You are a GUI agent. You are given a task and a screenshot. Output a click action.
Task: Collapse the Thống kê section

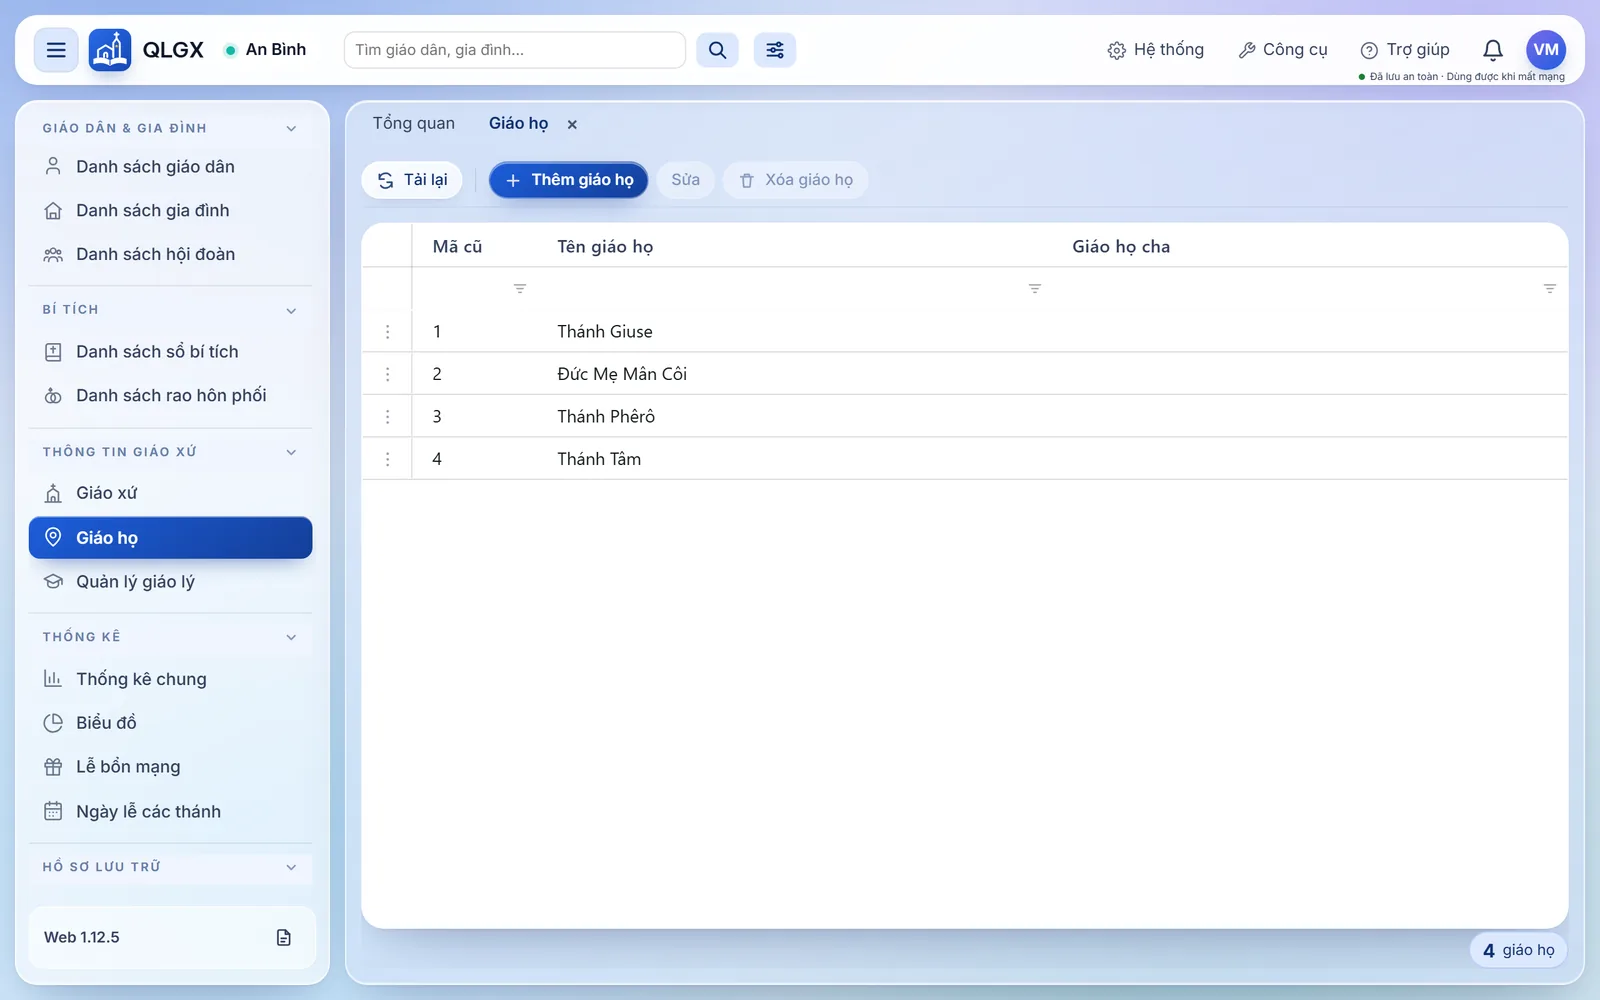tap(291, 637)
